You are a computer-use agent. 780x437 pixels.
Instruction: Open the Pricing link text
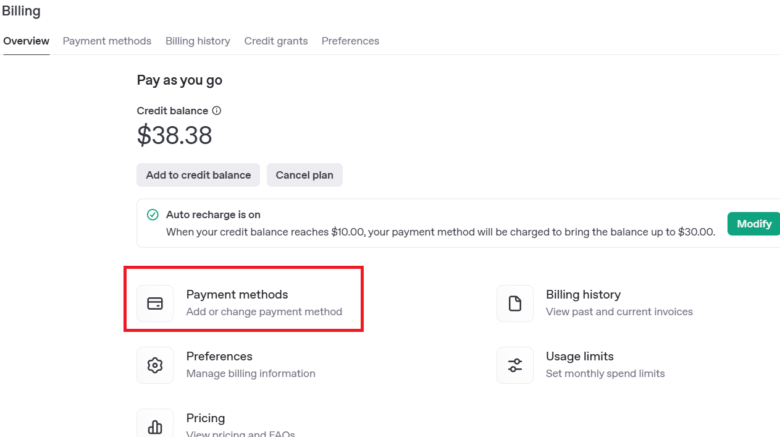tap(206, 418)
